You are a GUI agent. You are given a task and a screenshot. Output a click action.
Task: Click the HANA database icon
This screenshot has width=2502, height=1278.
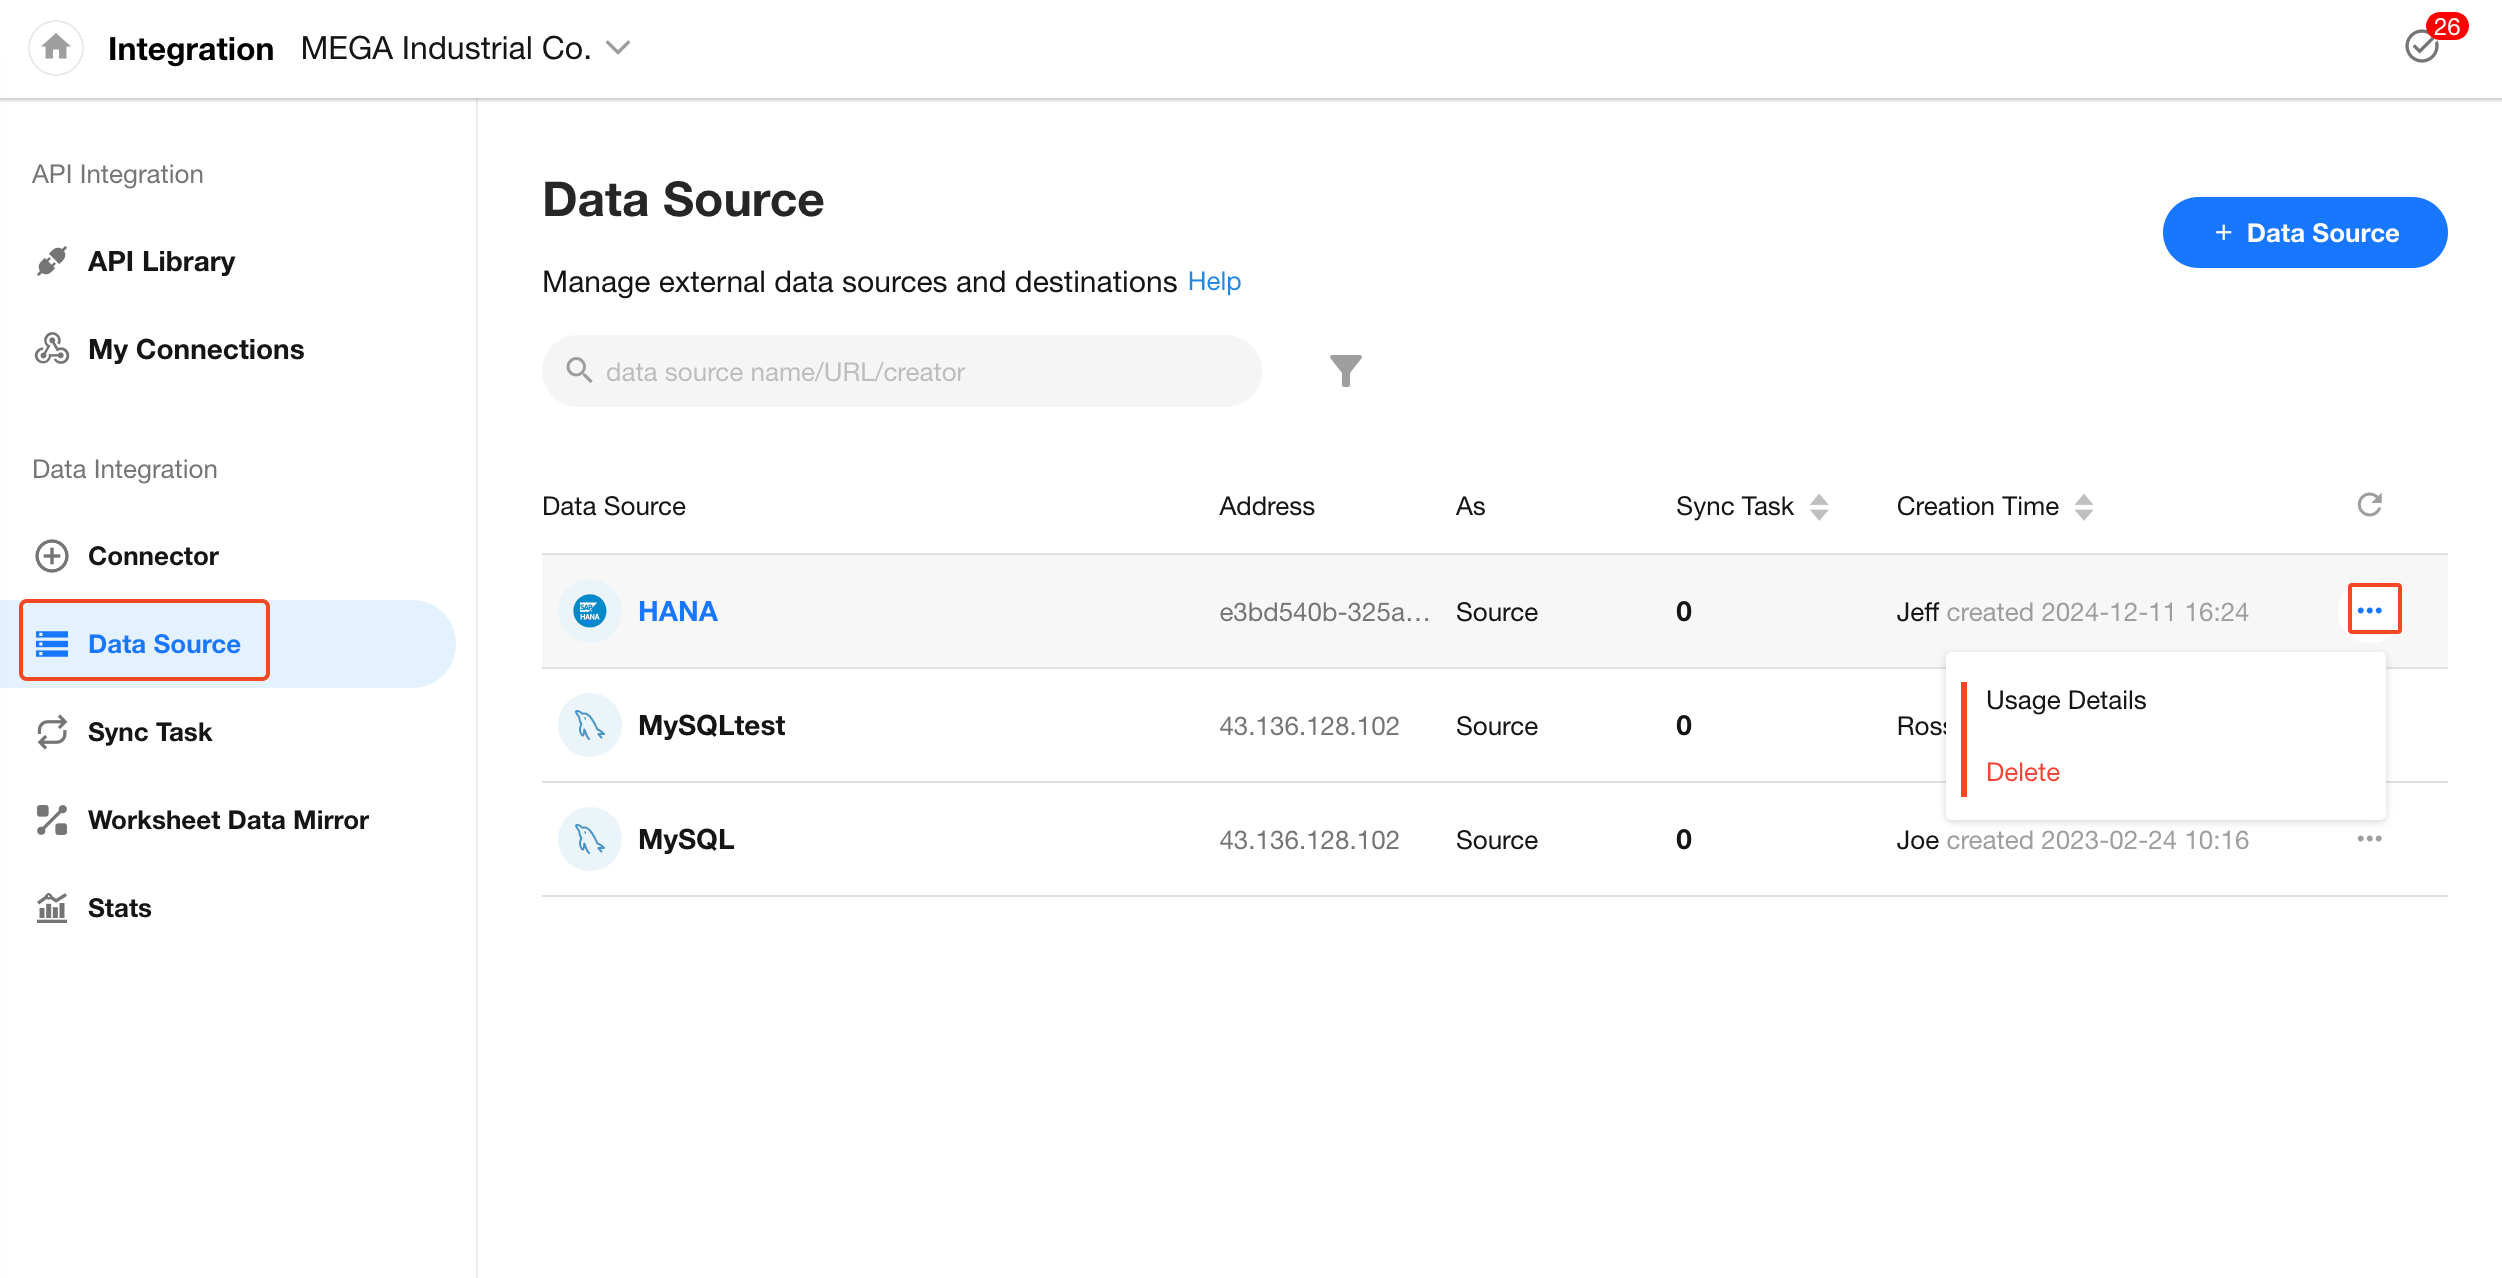point(590,611)
